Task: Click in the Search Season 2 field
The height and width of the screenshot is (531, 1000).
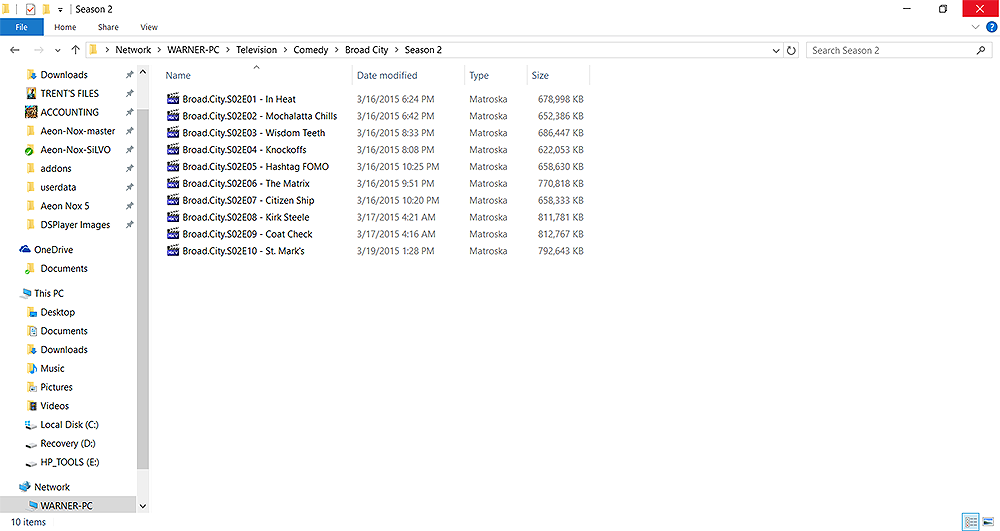Action: 893,50
